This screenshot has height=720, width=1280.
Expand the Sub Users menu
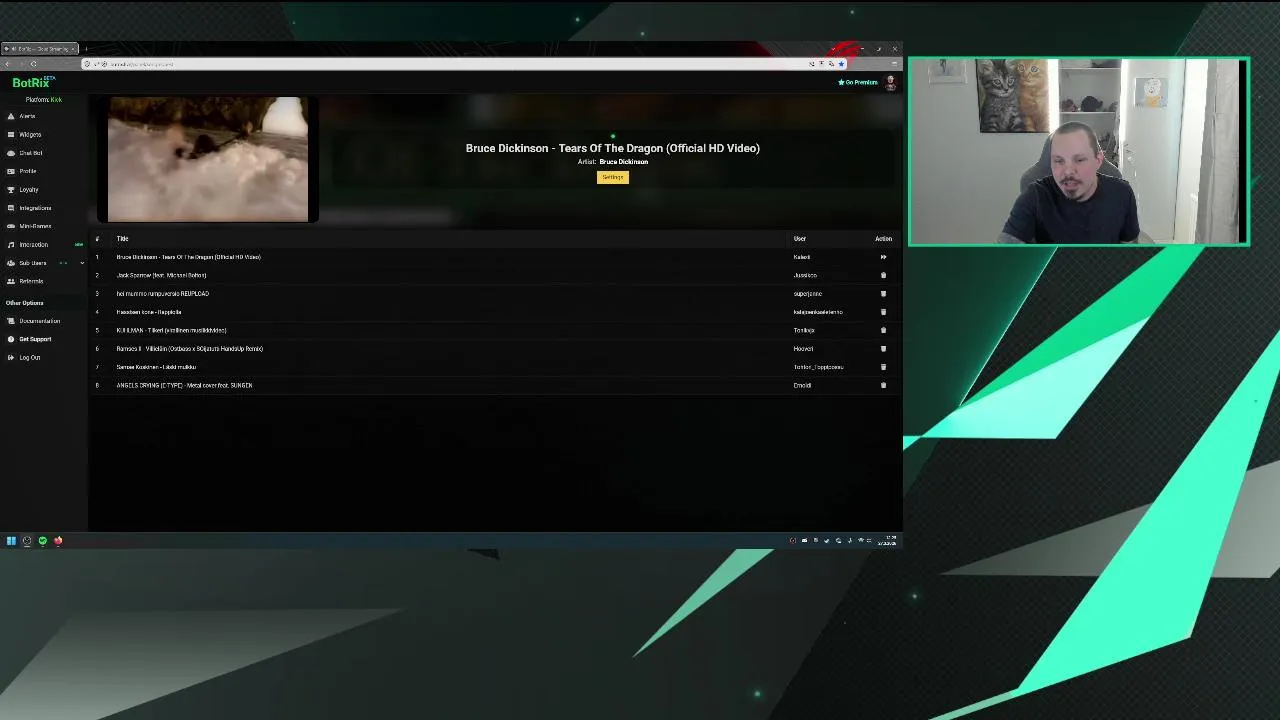44,263
